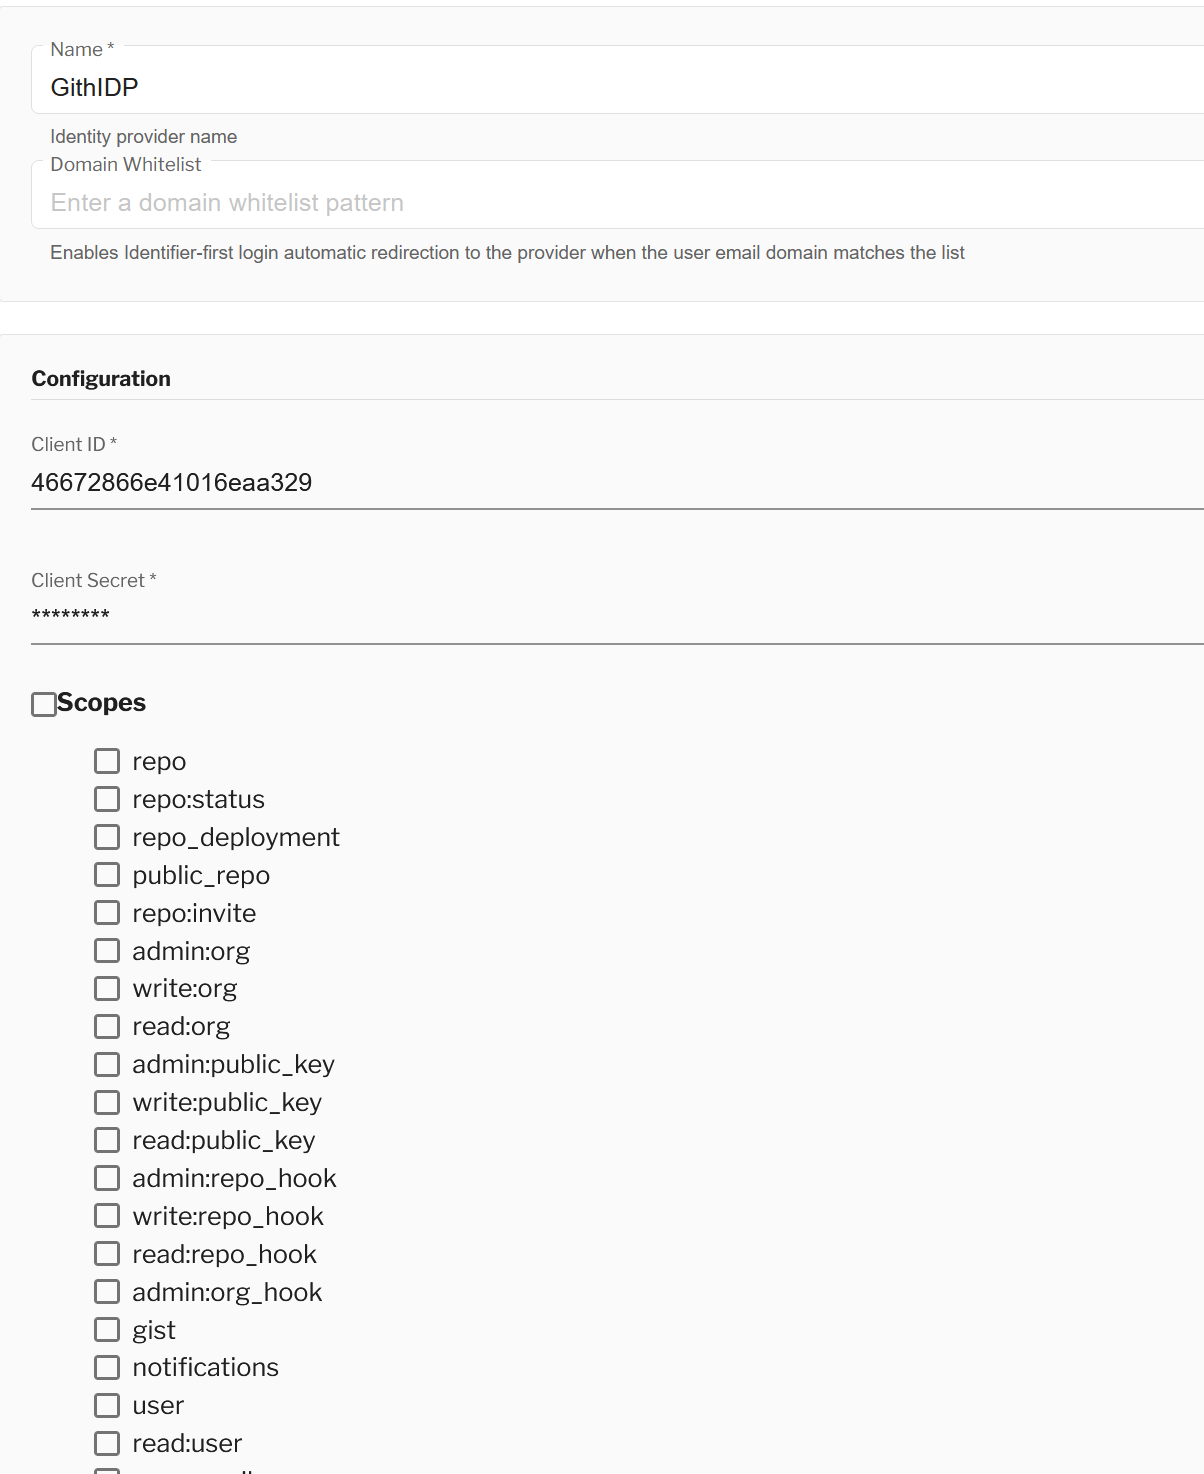This screenshot has width=1204, height=1474.
Task: Tick the write:public_key checkbox
Action: [107, 1103]
